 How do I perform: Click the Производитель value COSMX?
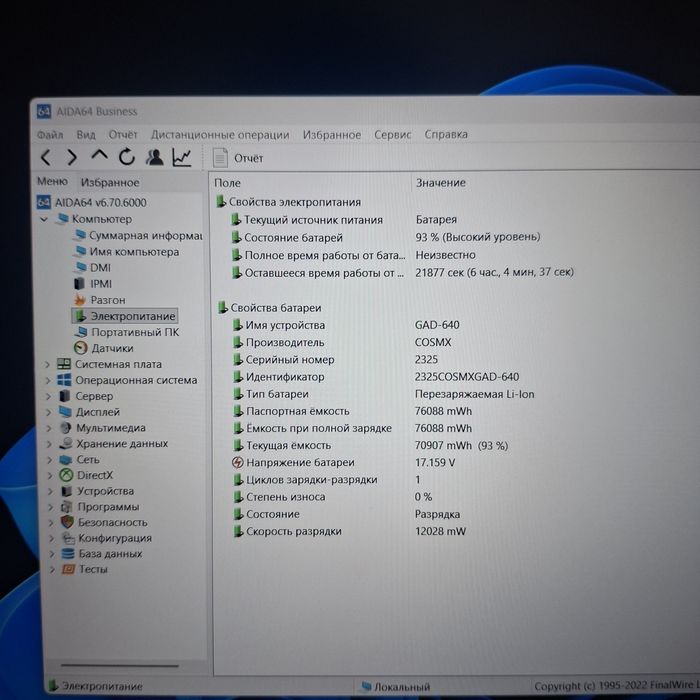coord(433,342)
